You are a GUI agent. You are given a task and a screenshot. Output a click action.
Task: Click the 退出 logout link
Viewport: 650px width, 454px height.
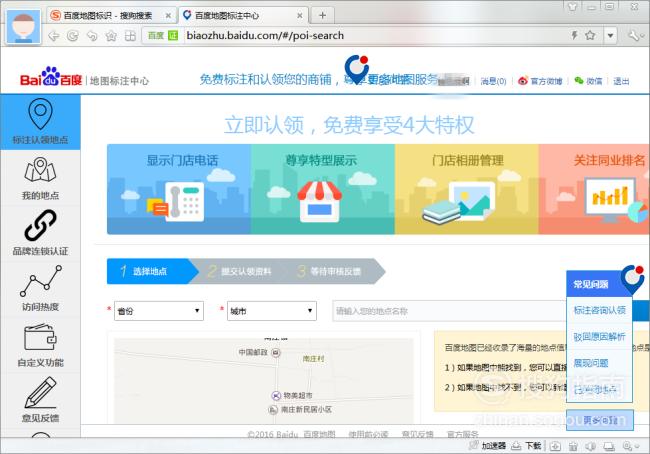(621, 81)
